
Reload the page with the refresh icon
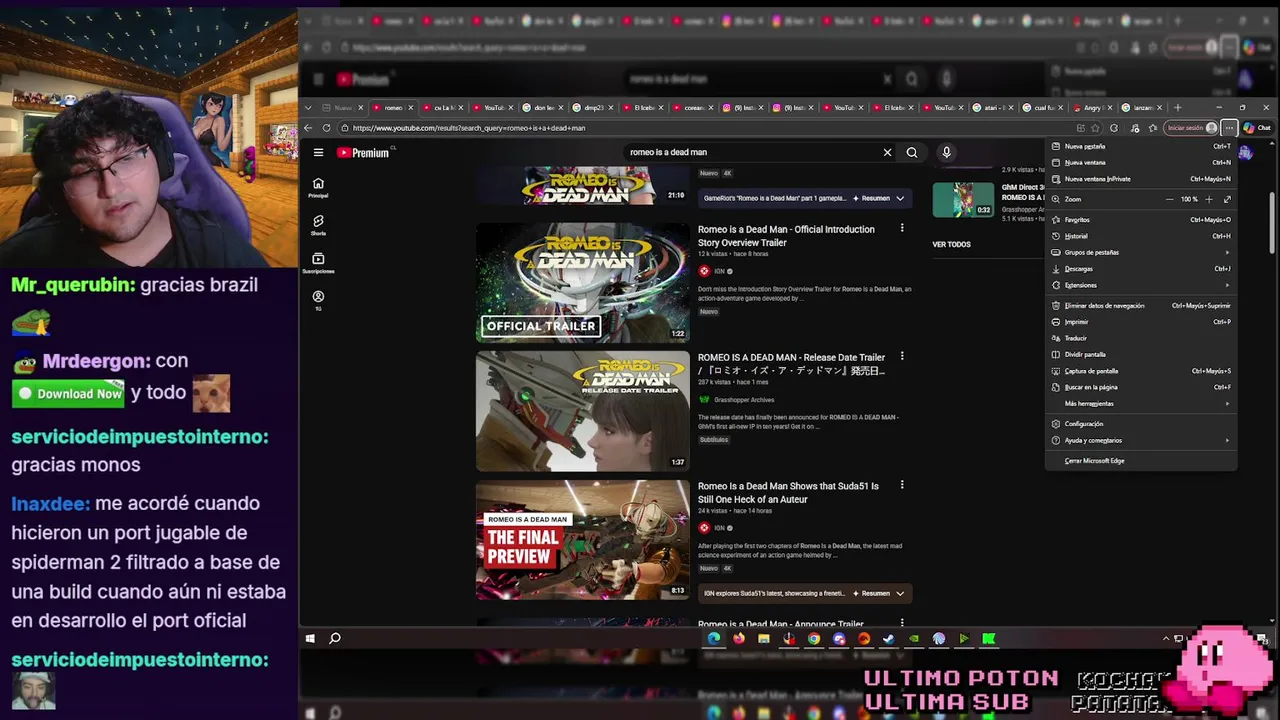point(326,128)
